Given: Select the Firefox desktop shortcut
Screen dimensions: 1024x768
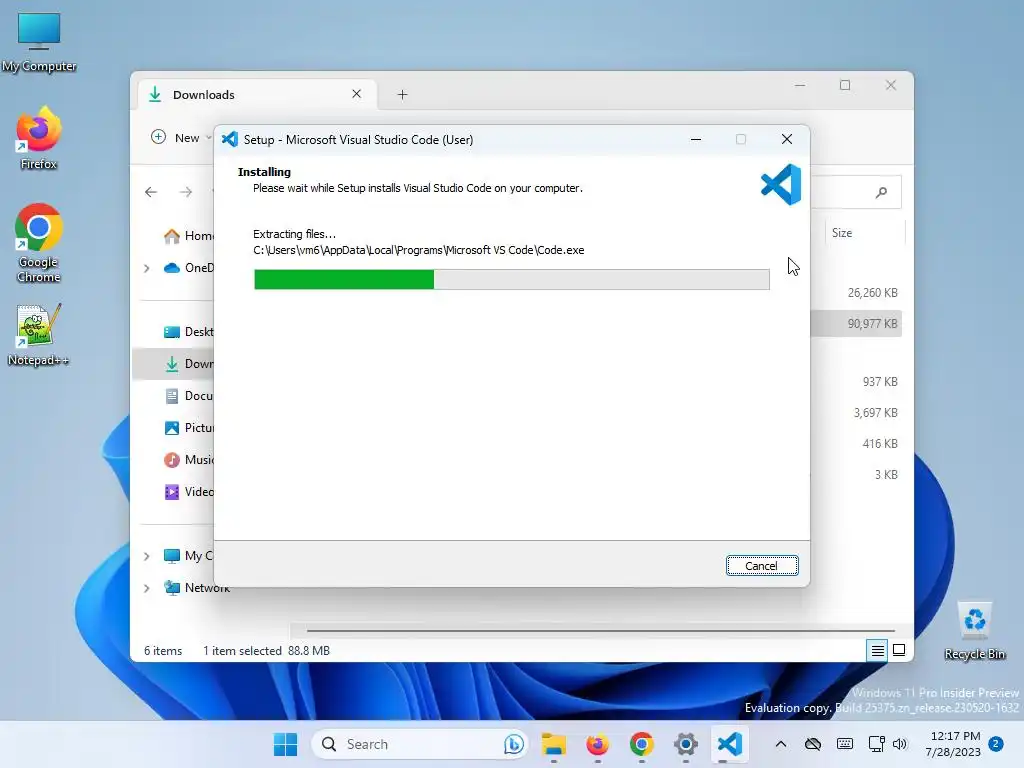Looking at the screenshot, I should (39, 138).
